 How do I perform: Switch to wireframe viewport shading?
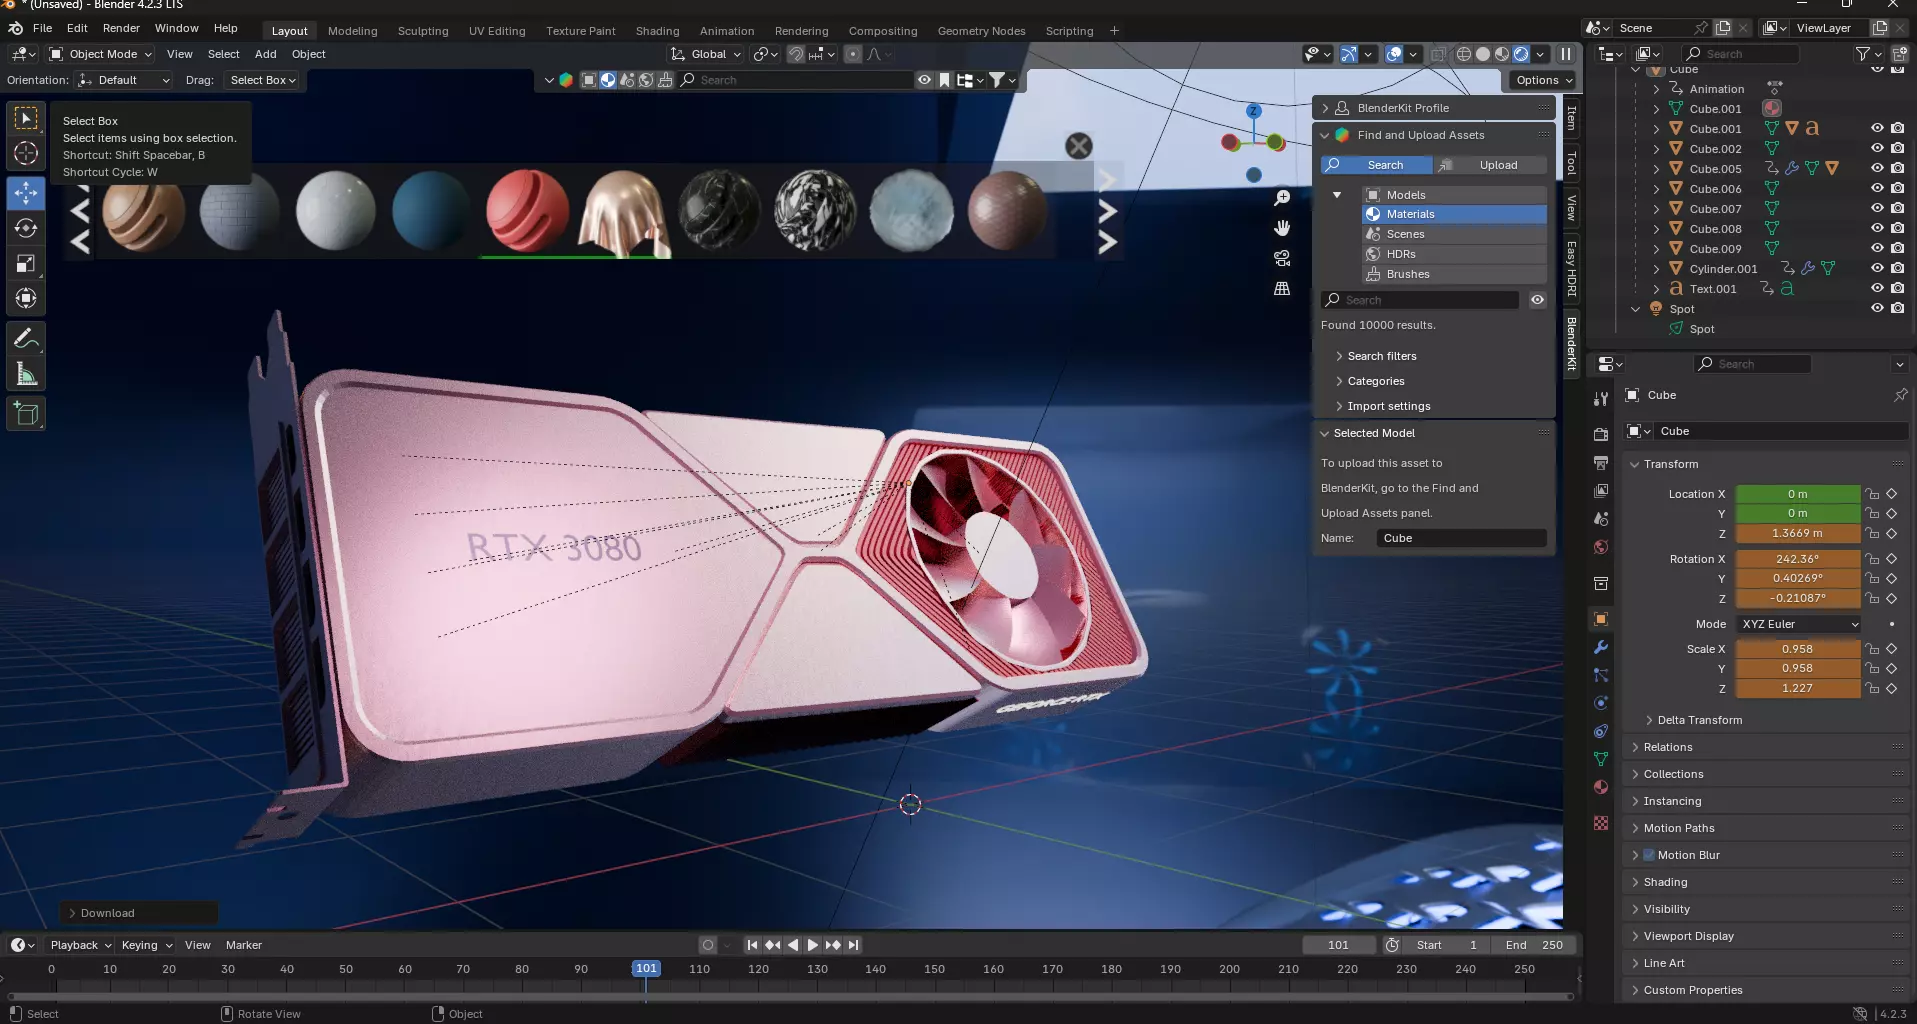tap(1464, 54)
